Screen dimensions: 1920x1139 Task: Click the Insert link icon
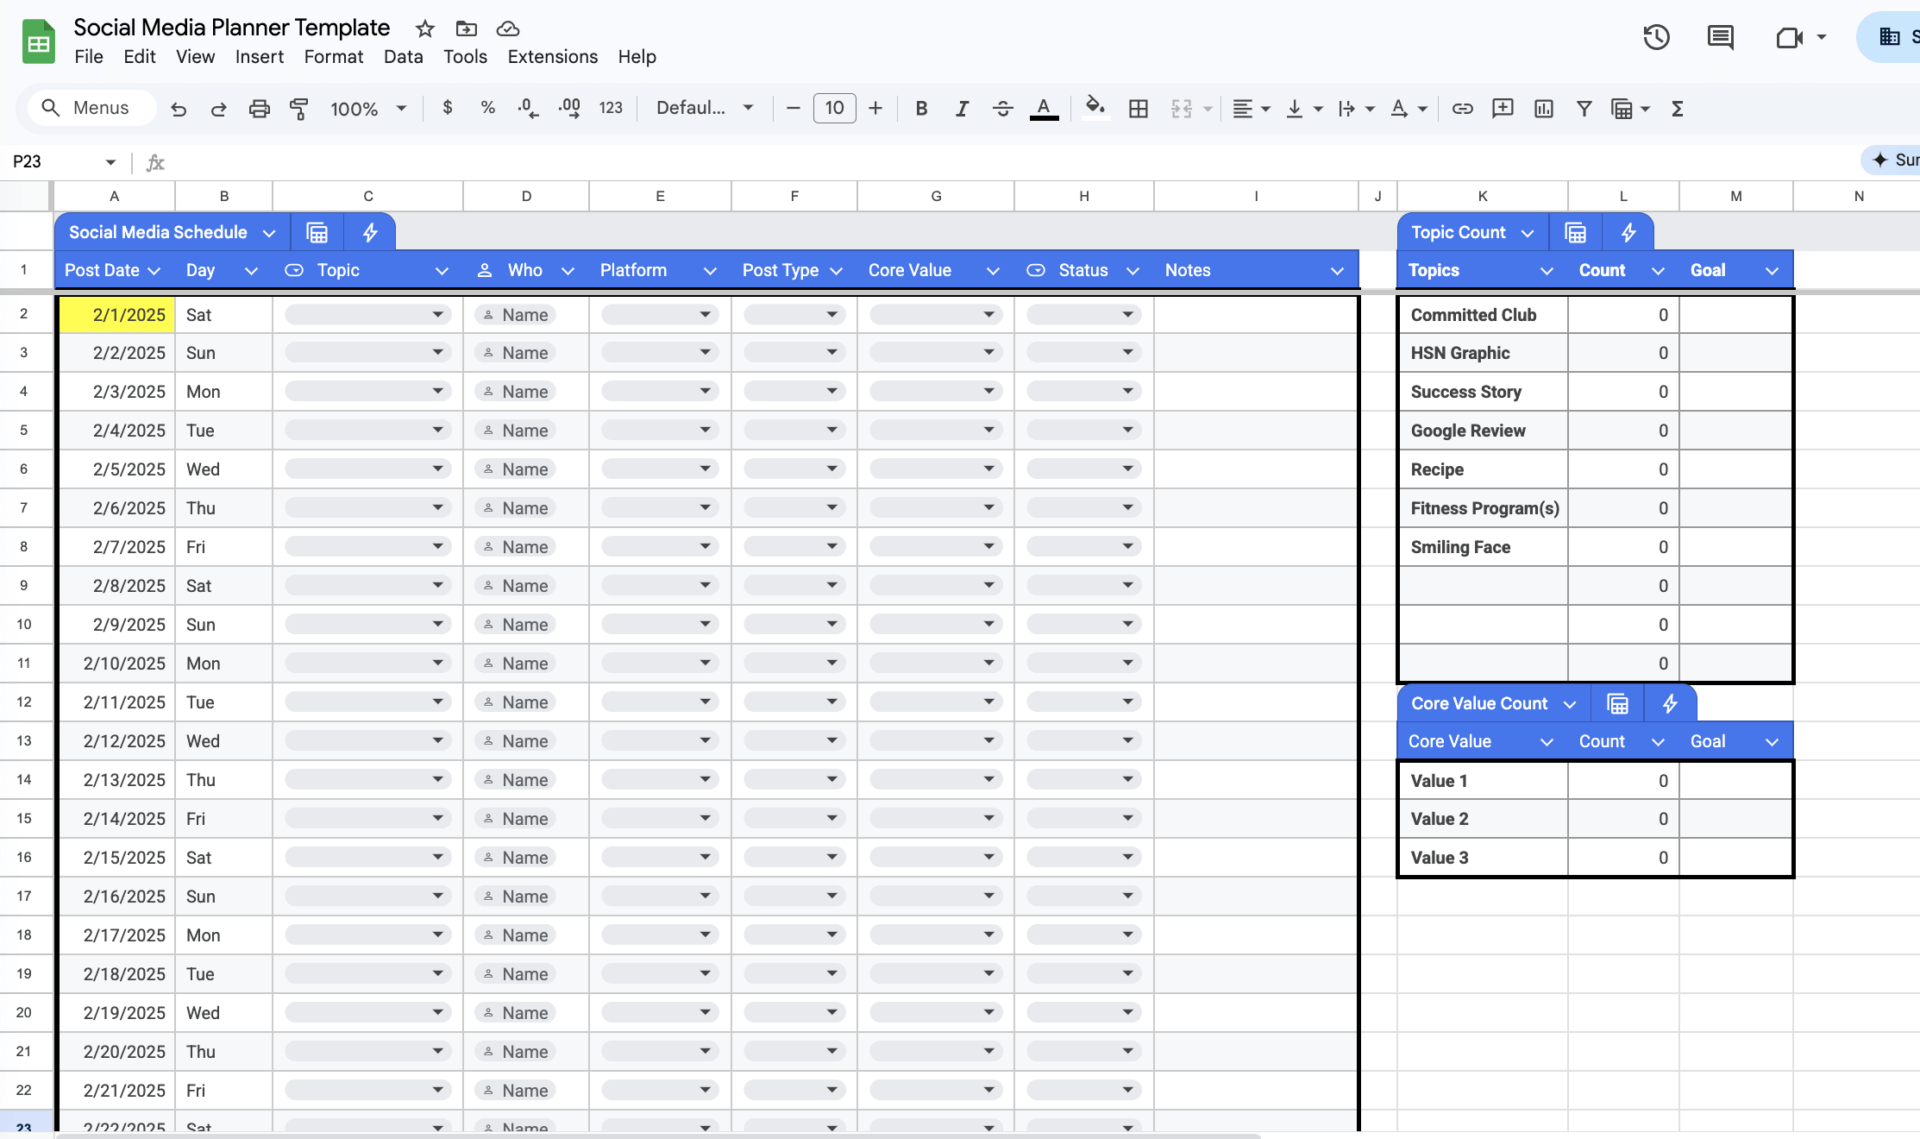pyautogui.click(x=1462, y=108)
